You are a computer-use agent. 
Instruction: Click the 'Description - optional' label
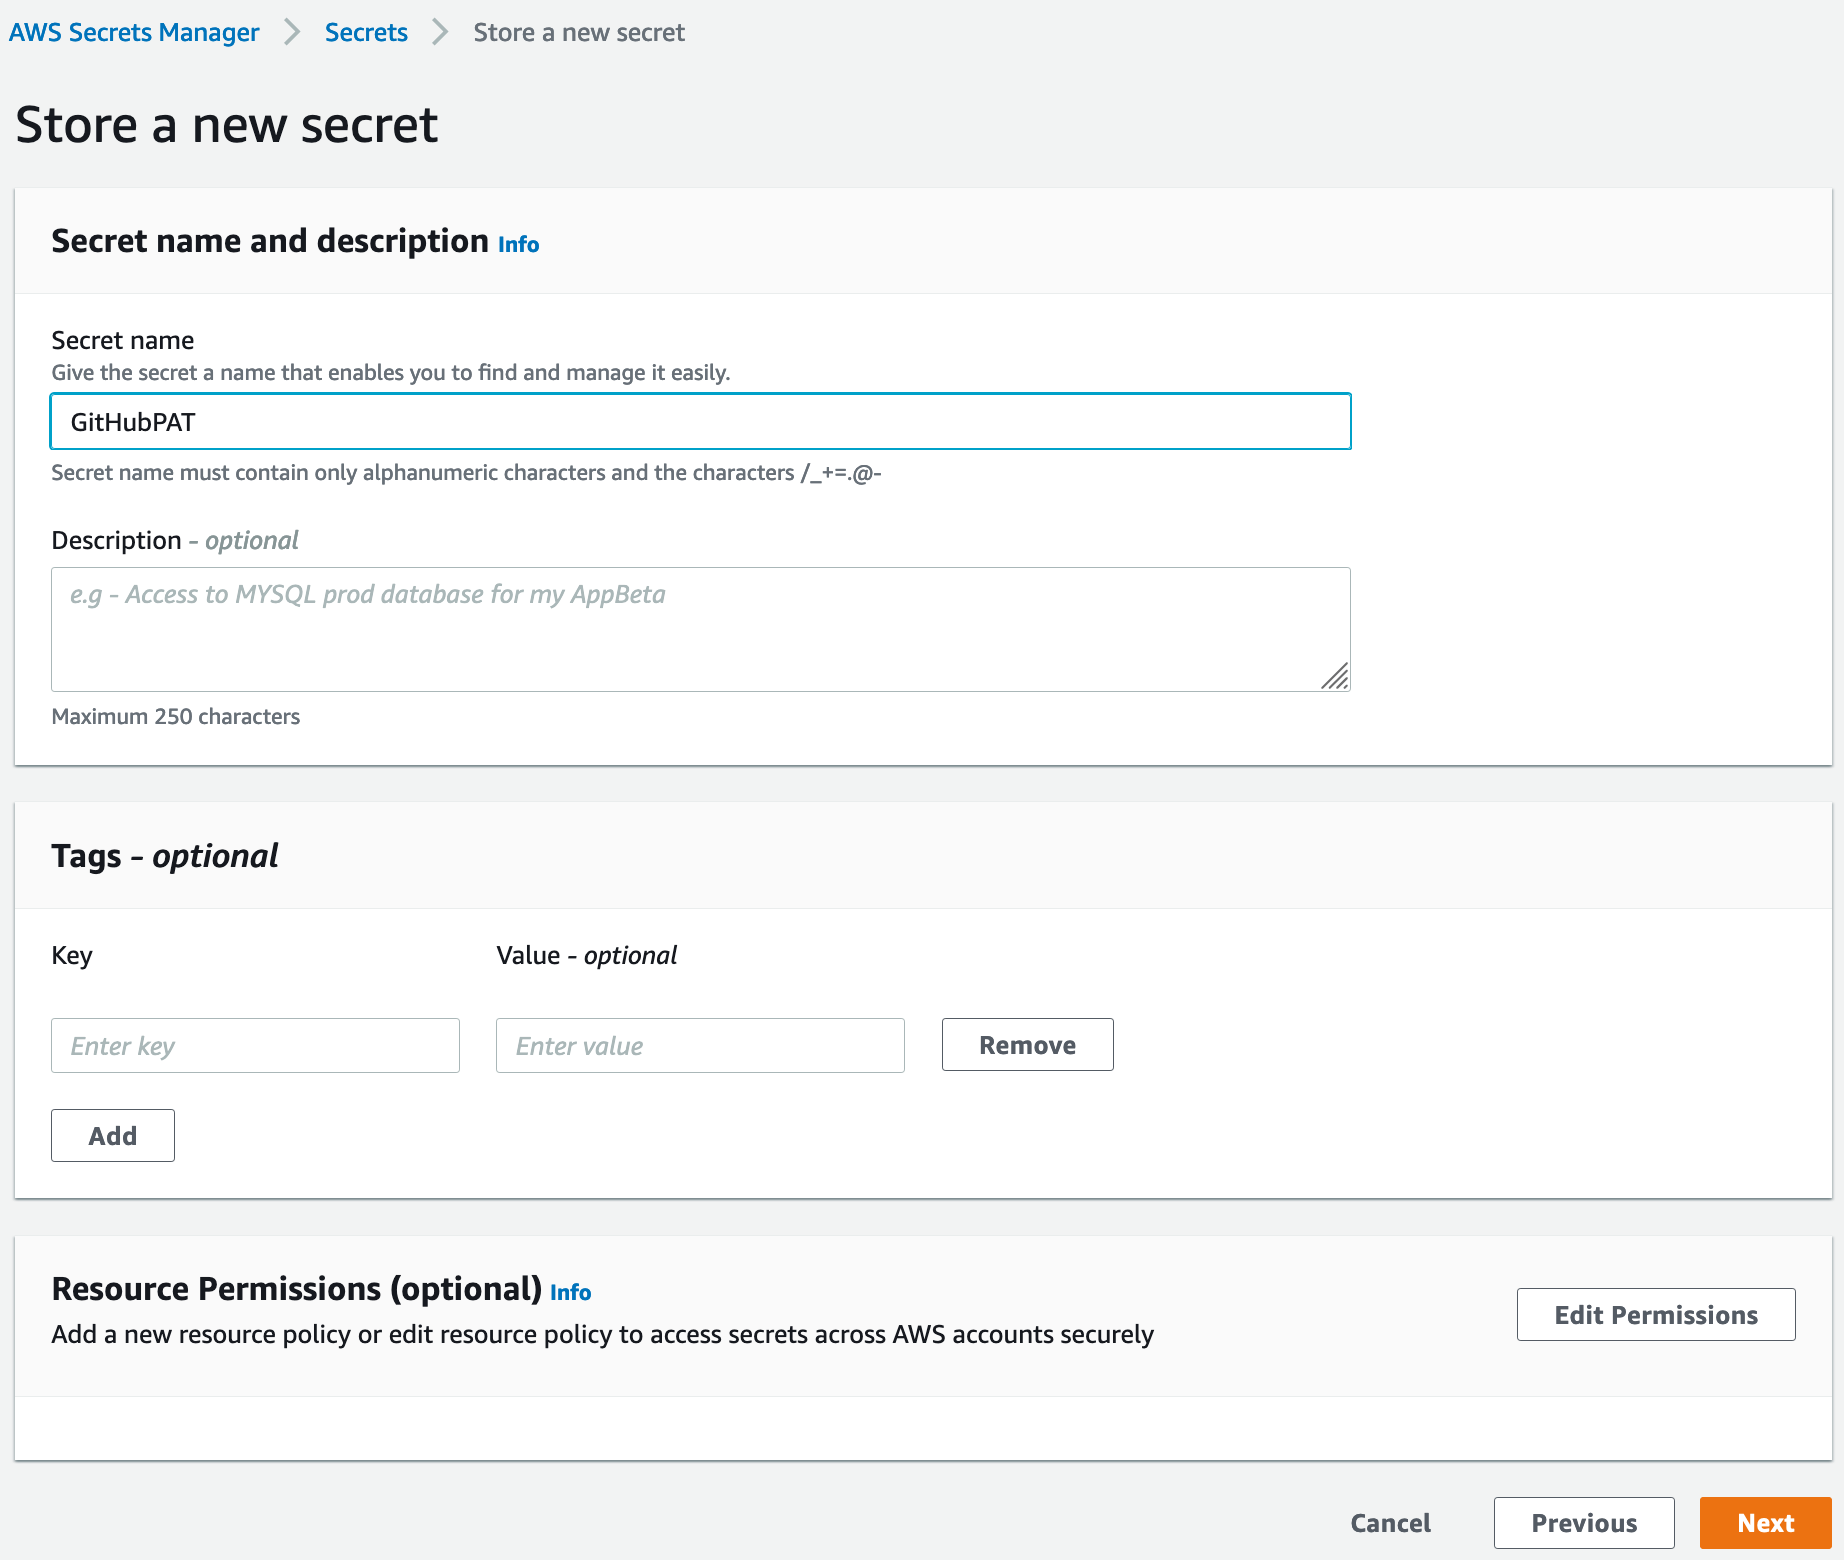click(175, 541)
